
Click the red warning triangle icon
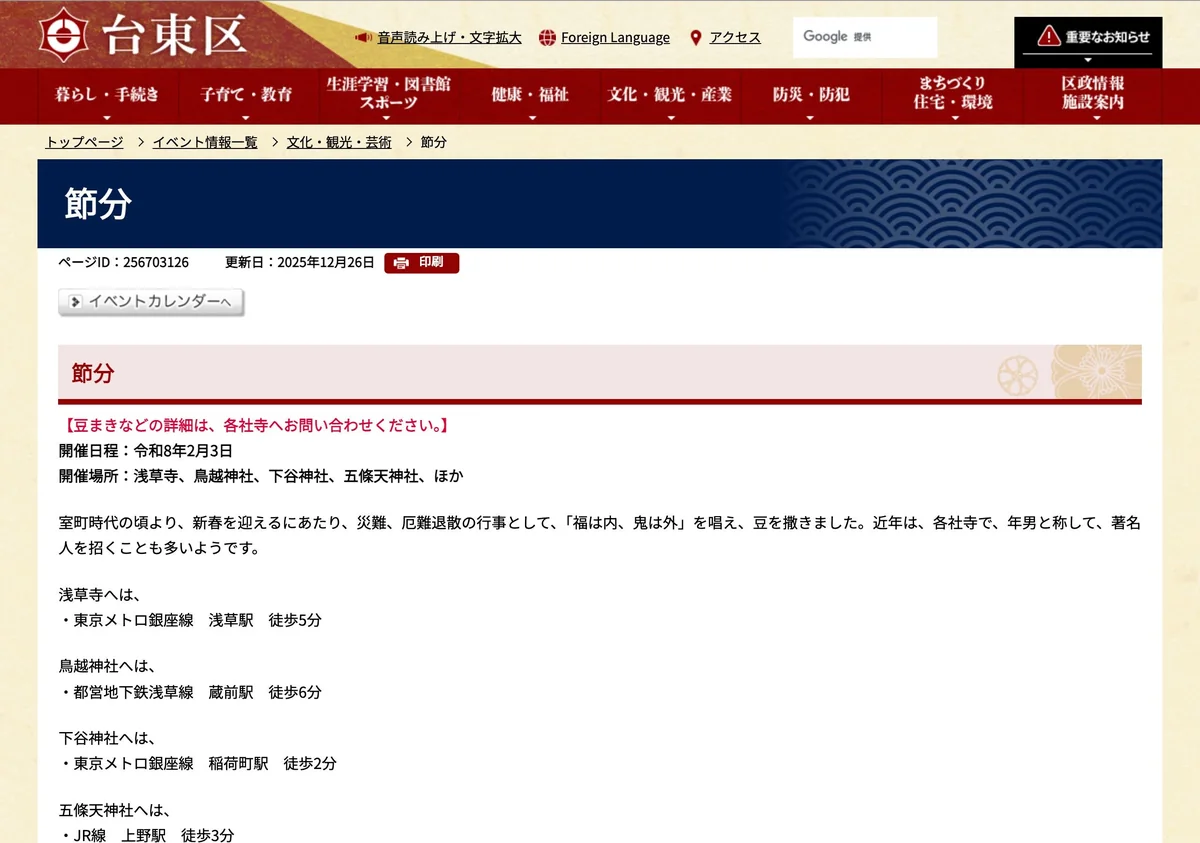click(1048, 36)
